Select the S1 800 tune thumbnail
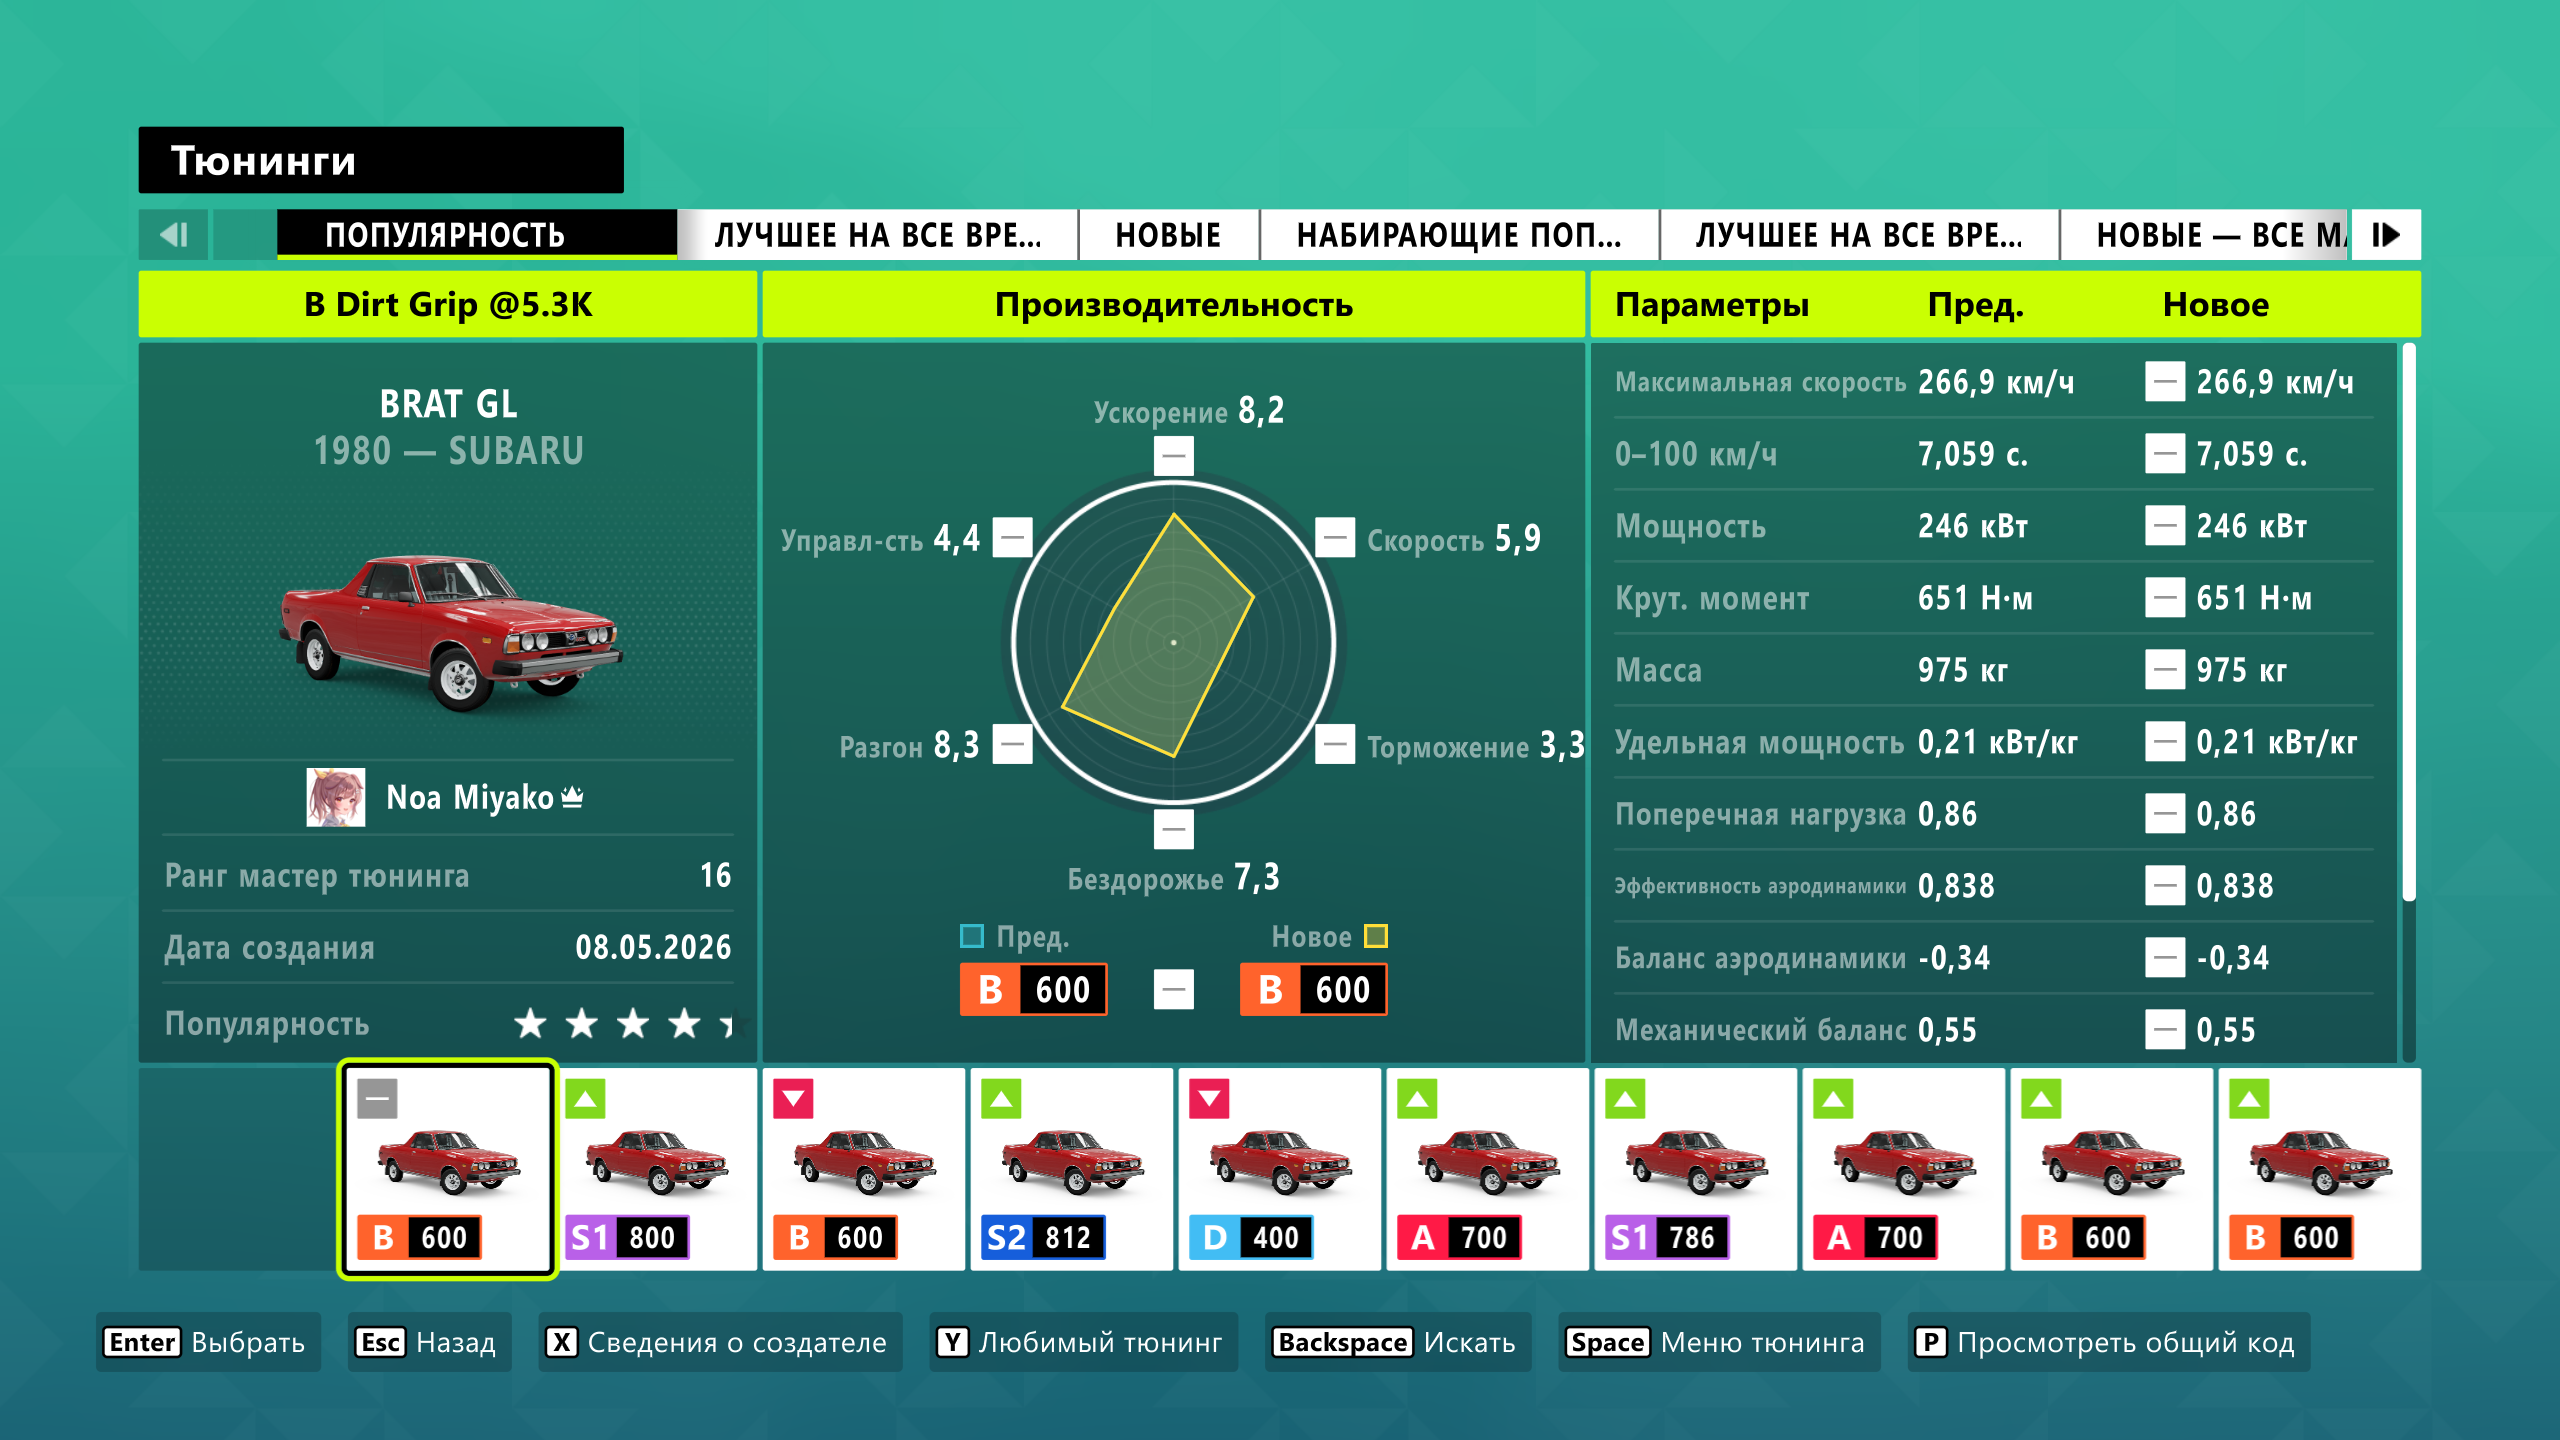2560x1440 pixels. (656, 1169)
